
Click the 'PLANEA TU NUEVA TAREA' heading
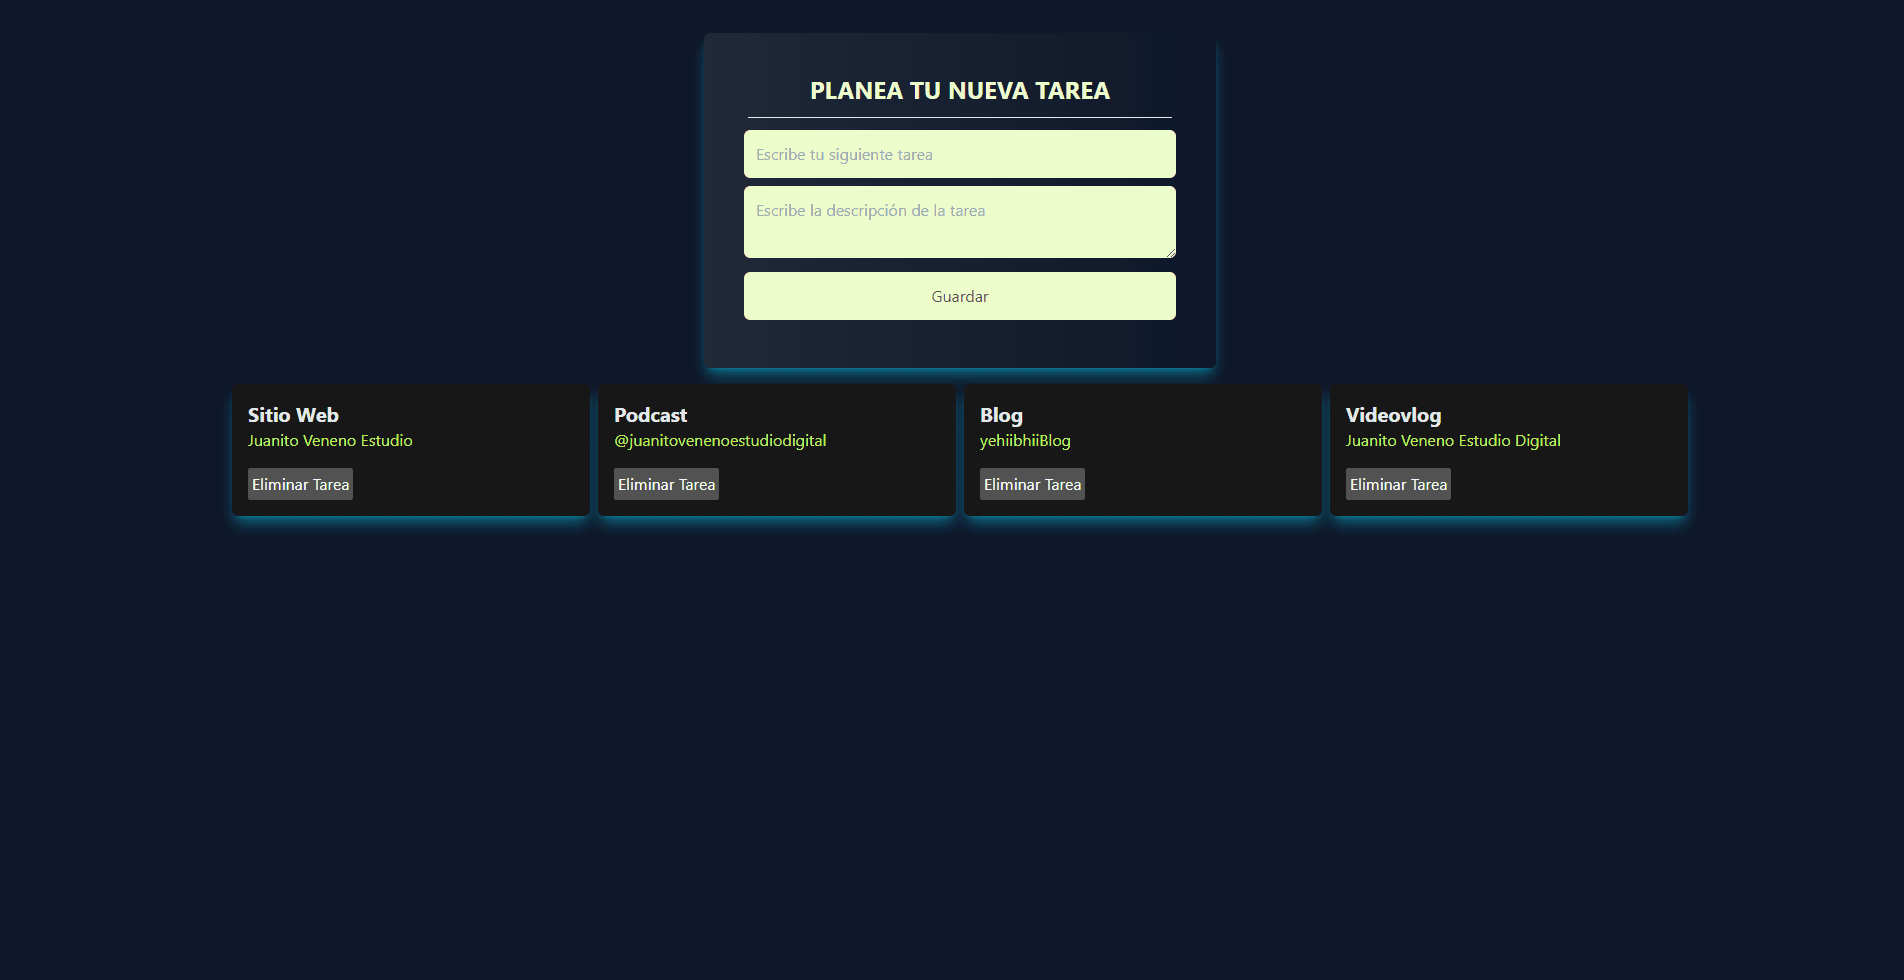pos(960,91)
